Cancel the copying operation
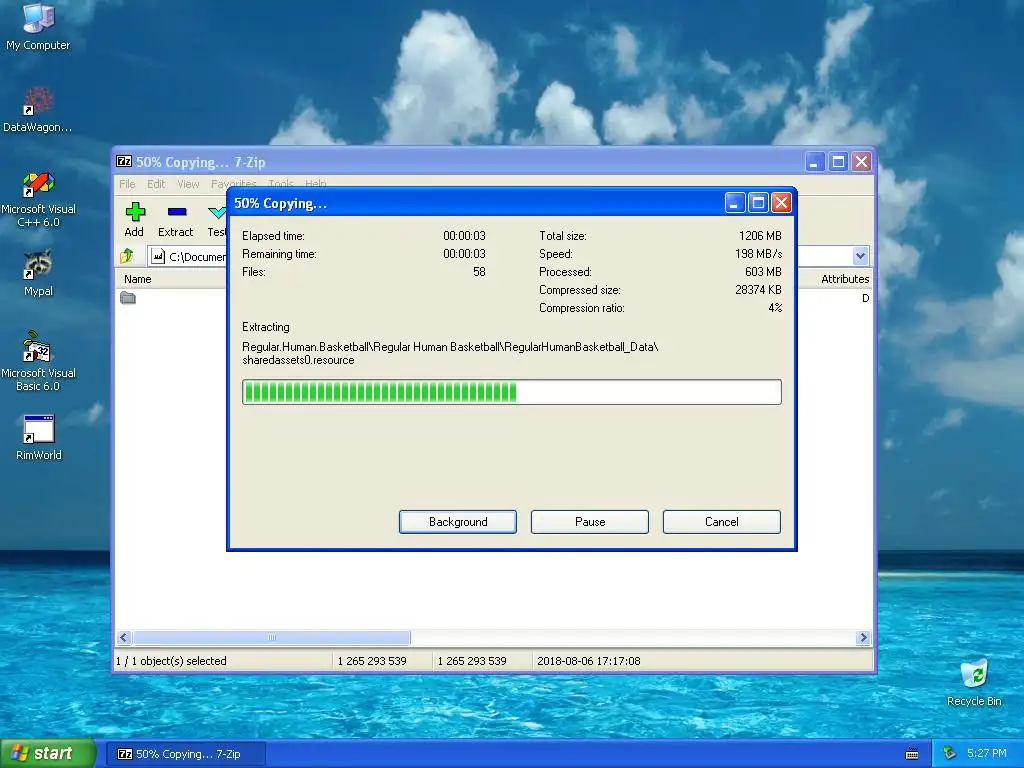Viewport: 1024px width, 768px height. 722,522
